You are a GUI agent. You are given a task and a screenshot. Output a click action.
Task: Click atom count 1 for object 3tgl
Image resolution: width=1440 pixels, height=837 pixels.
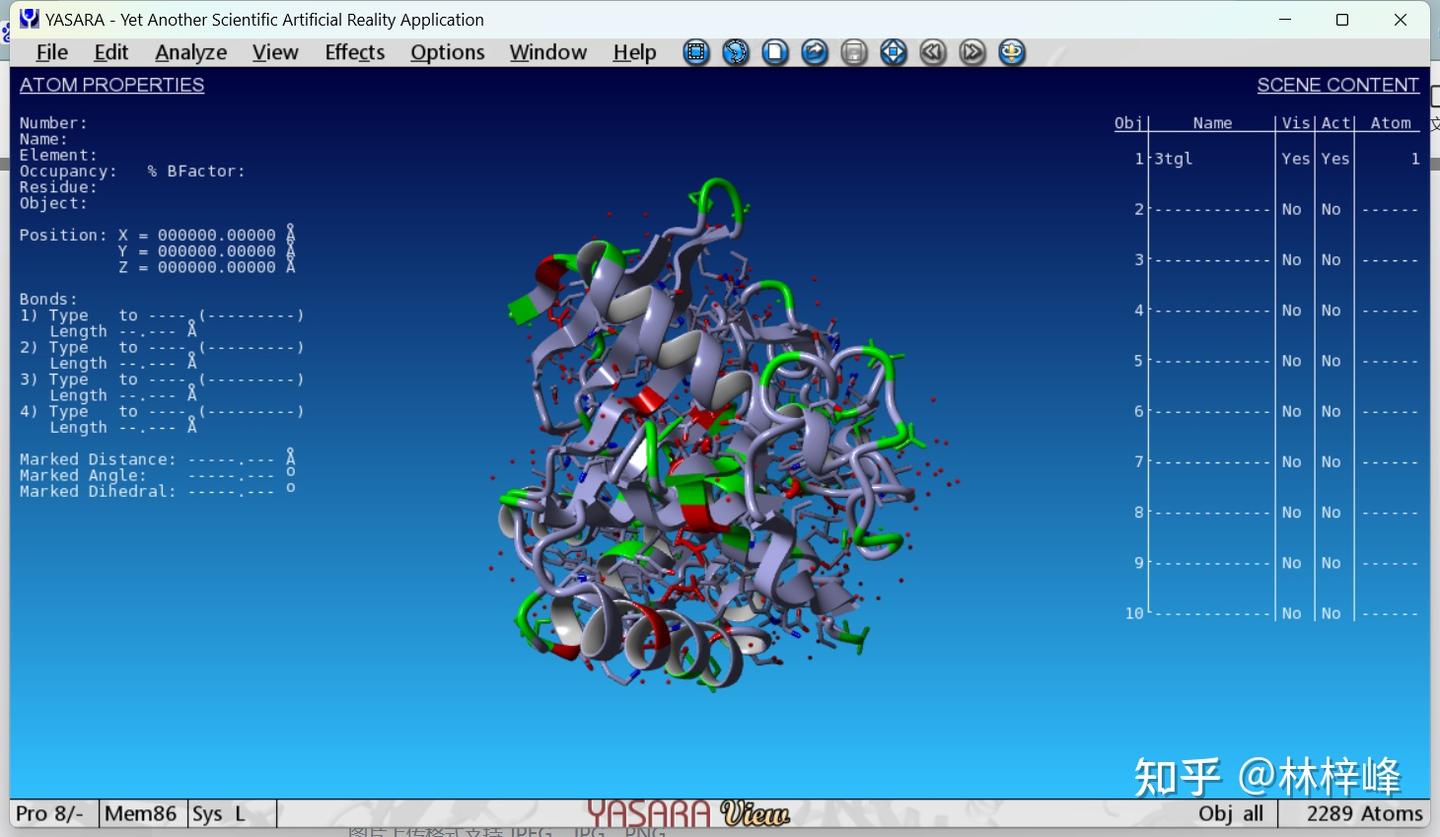pos(1415,159)
